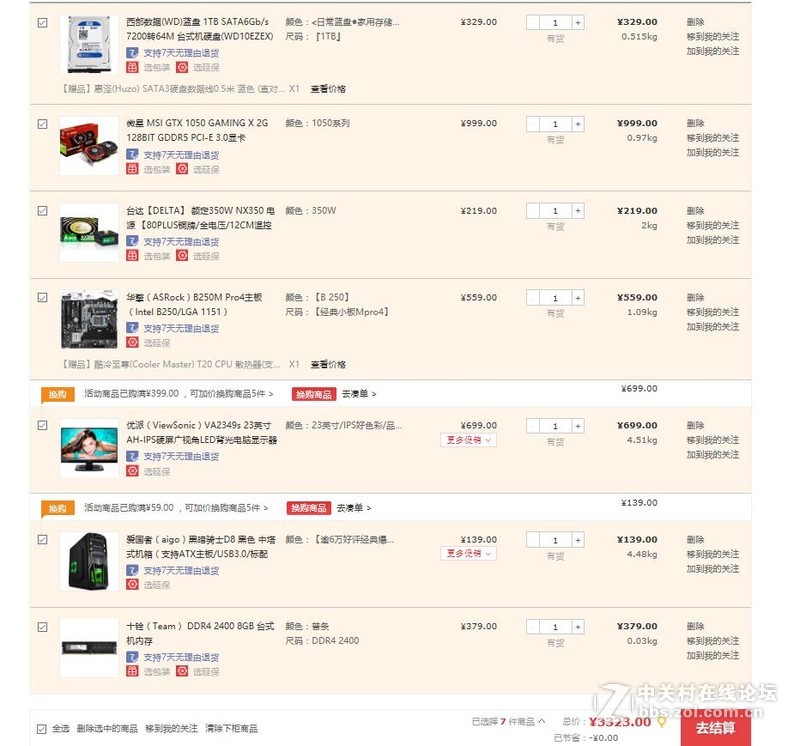Click the lightbulb icon beside total price
The image size is (800, 746).
click(662, 722)
